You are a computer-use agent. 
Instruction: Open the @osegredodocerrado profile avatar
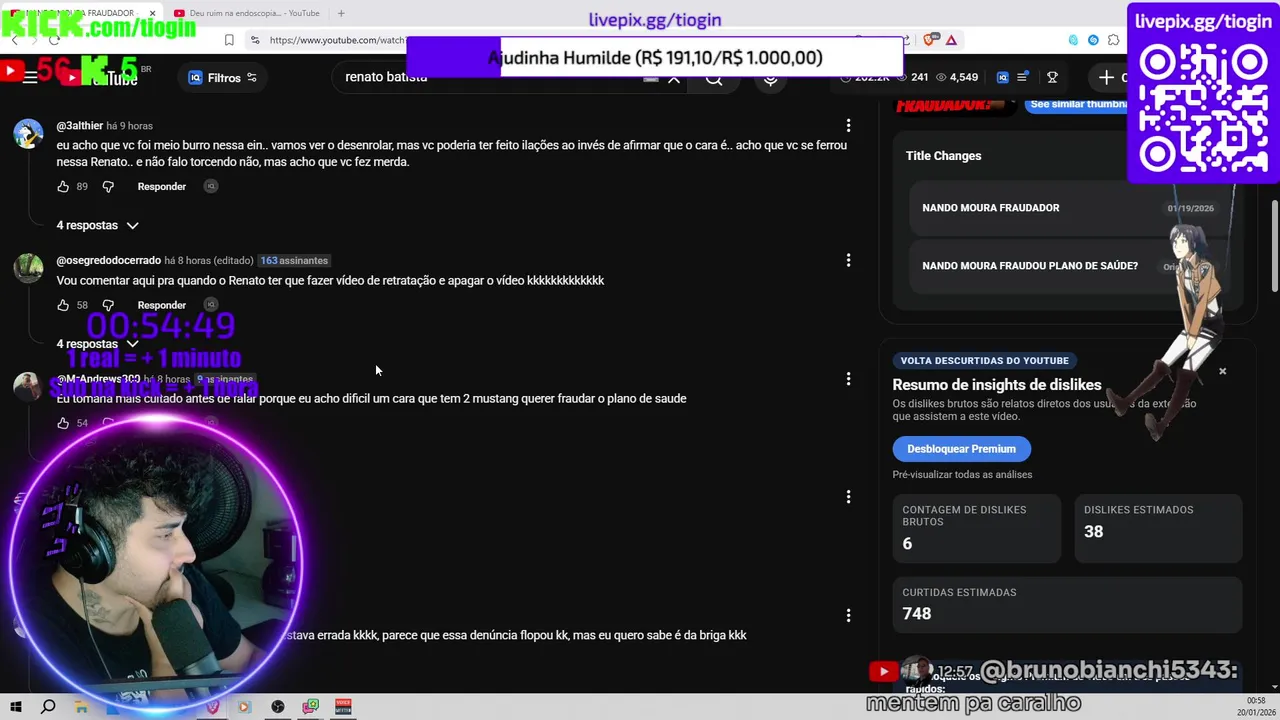pyautogui.click(x=28, y=268)
